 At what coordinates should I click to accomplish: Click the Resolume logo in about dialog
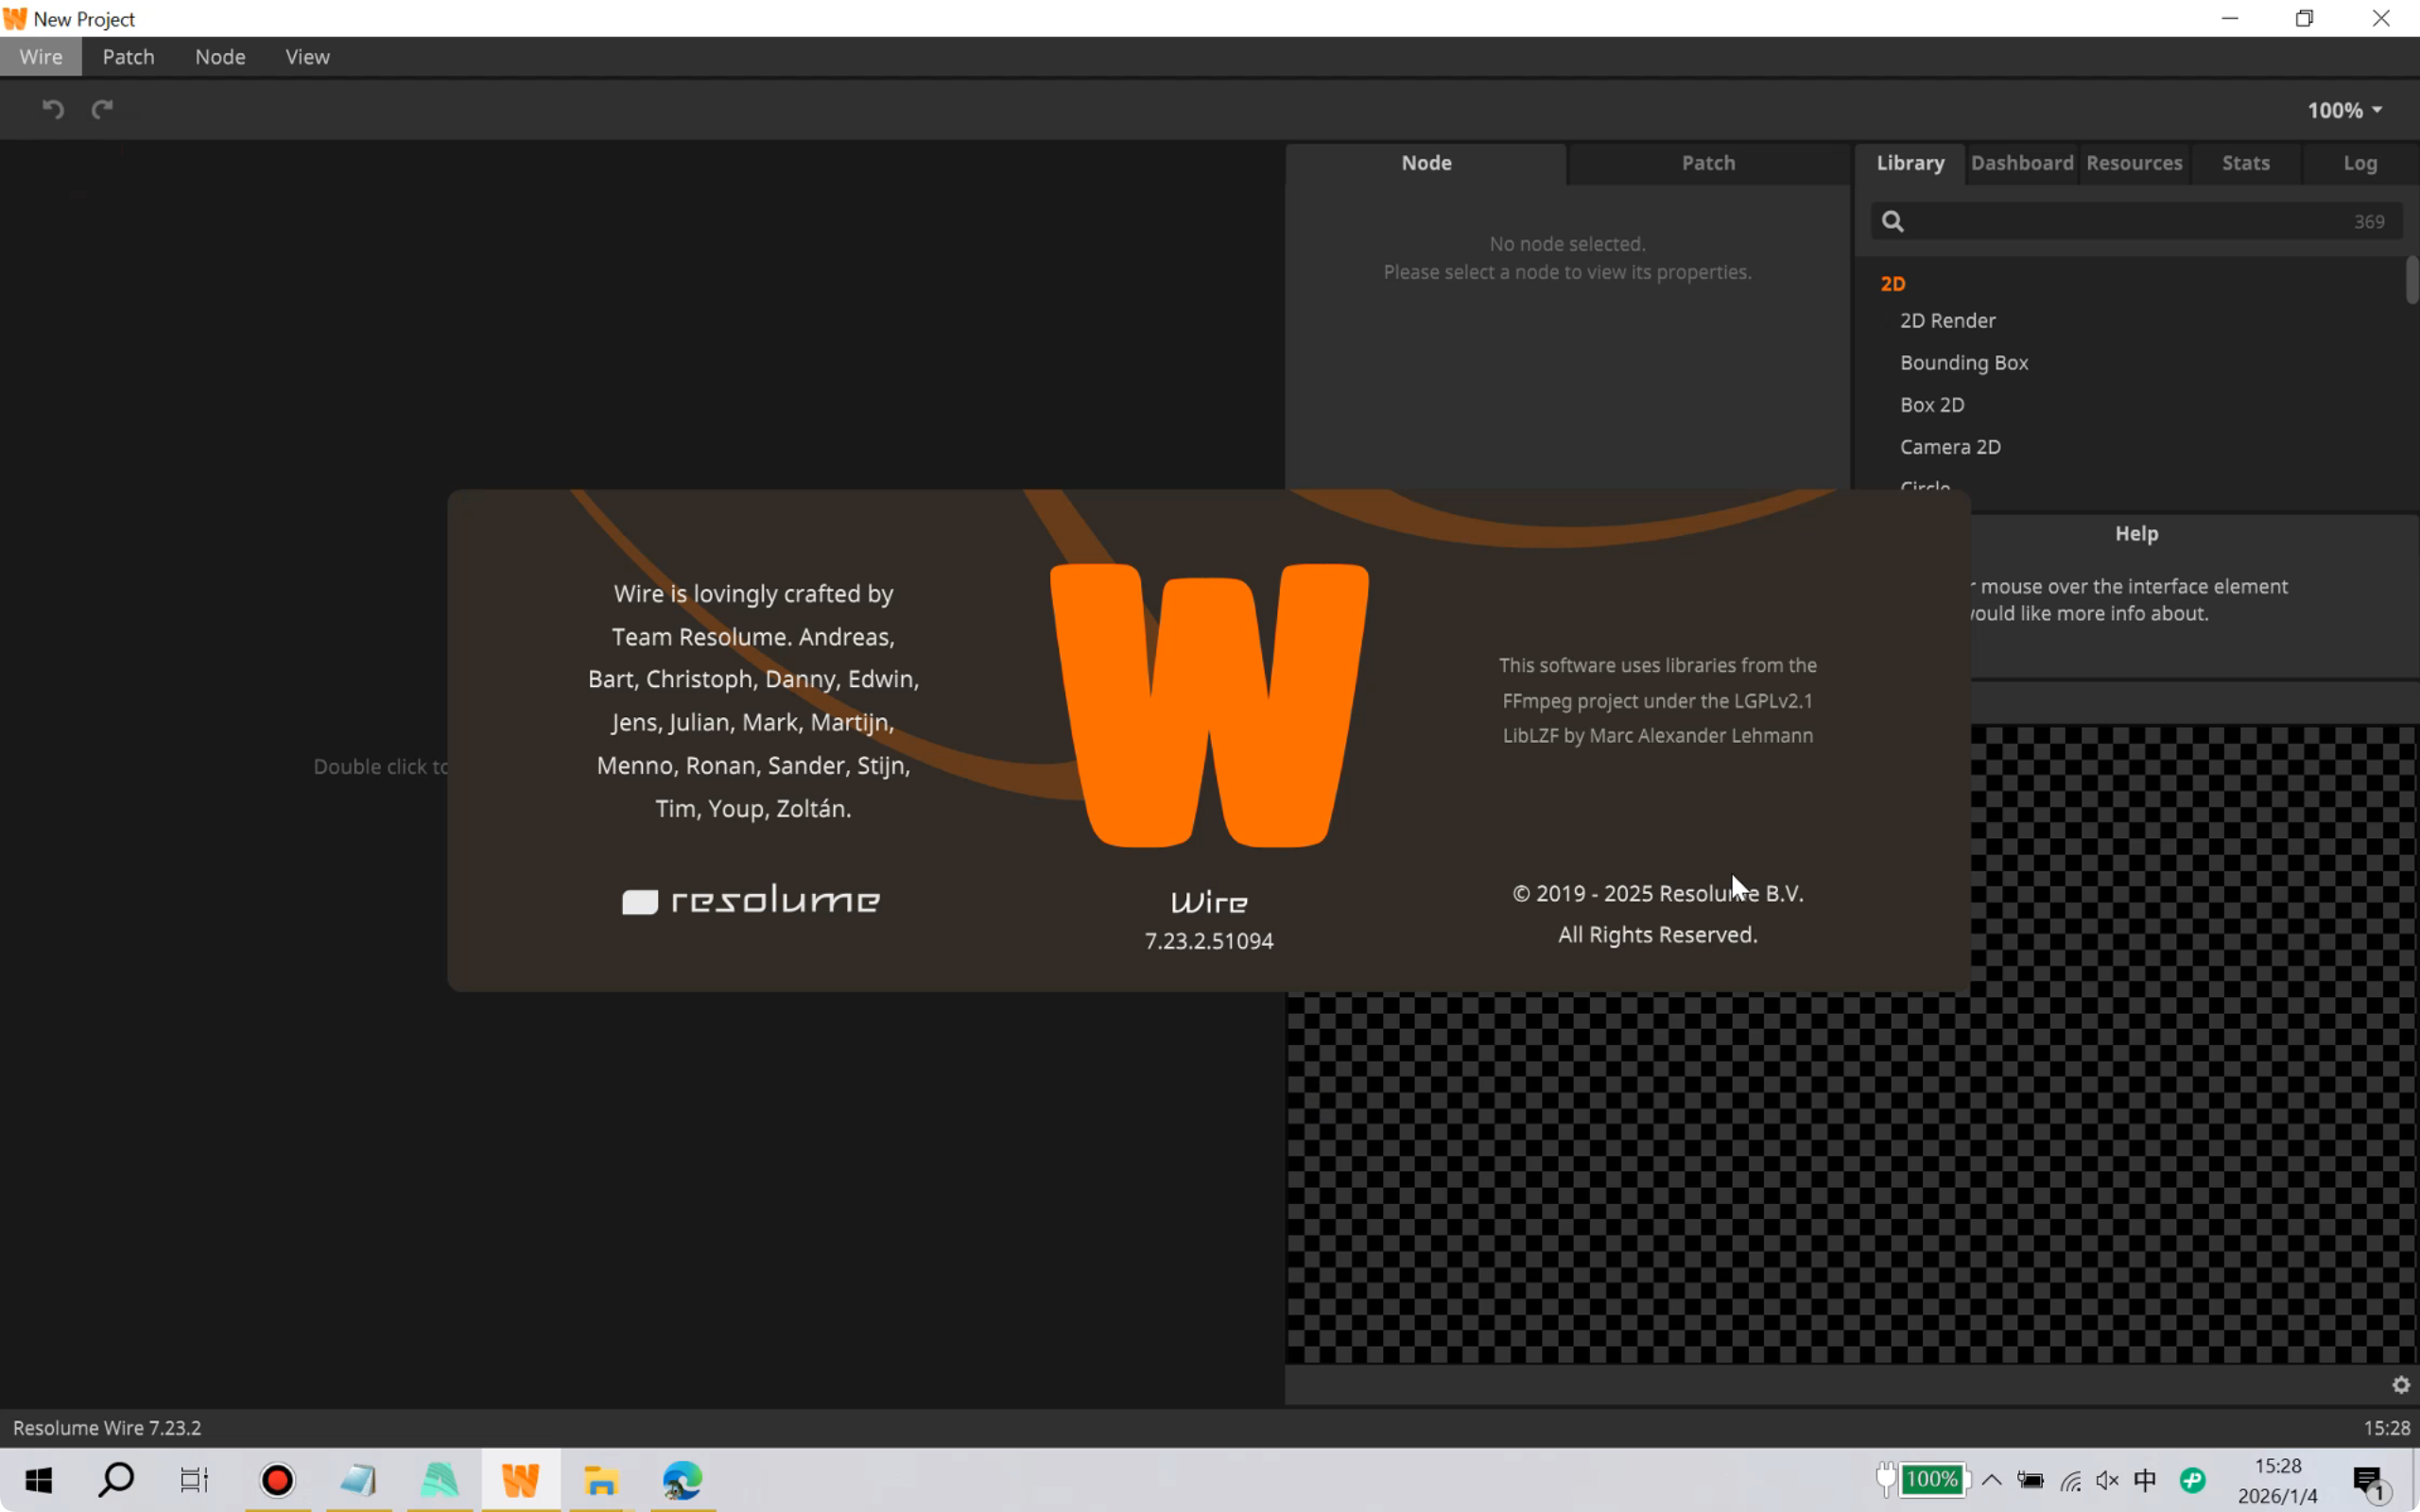click(x=751, y=901)
